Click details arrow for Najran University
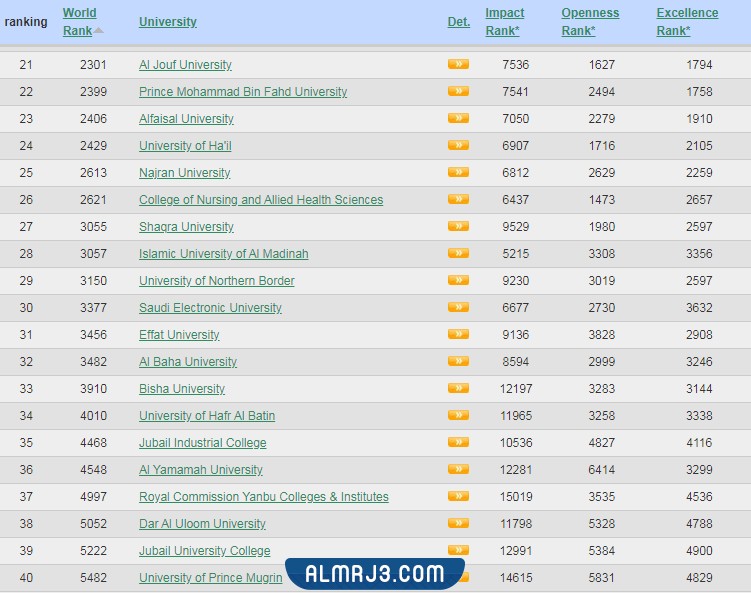Image resolution: width=751 pixels, height=593 pixels. (x=458, y=172)
